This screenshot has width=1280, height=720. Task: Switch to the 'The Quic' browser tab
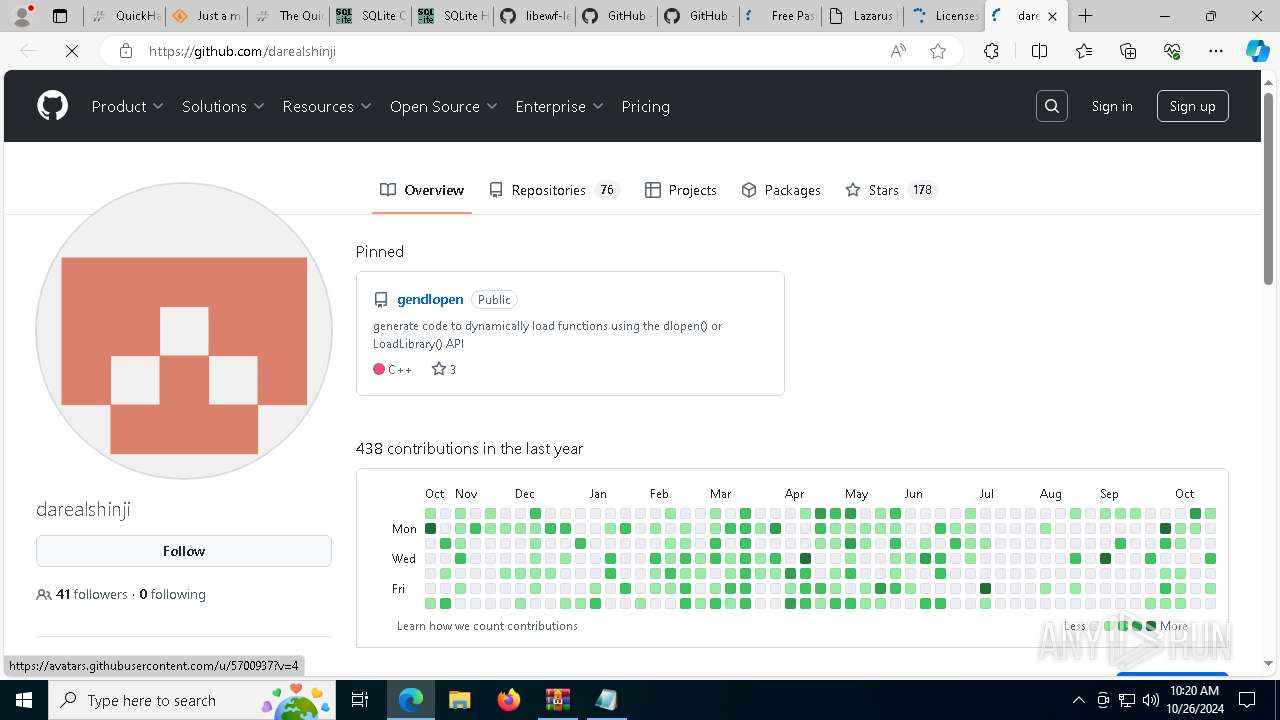pyautogui.click(x=289, y=16)
